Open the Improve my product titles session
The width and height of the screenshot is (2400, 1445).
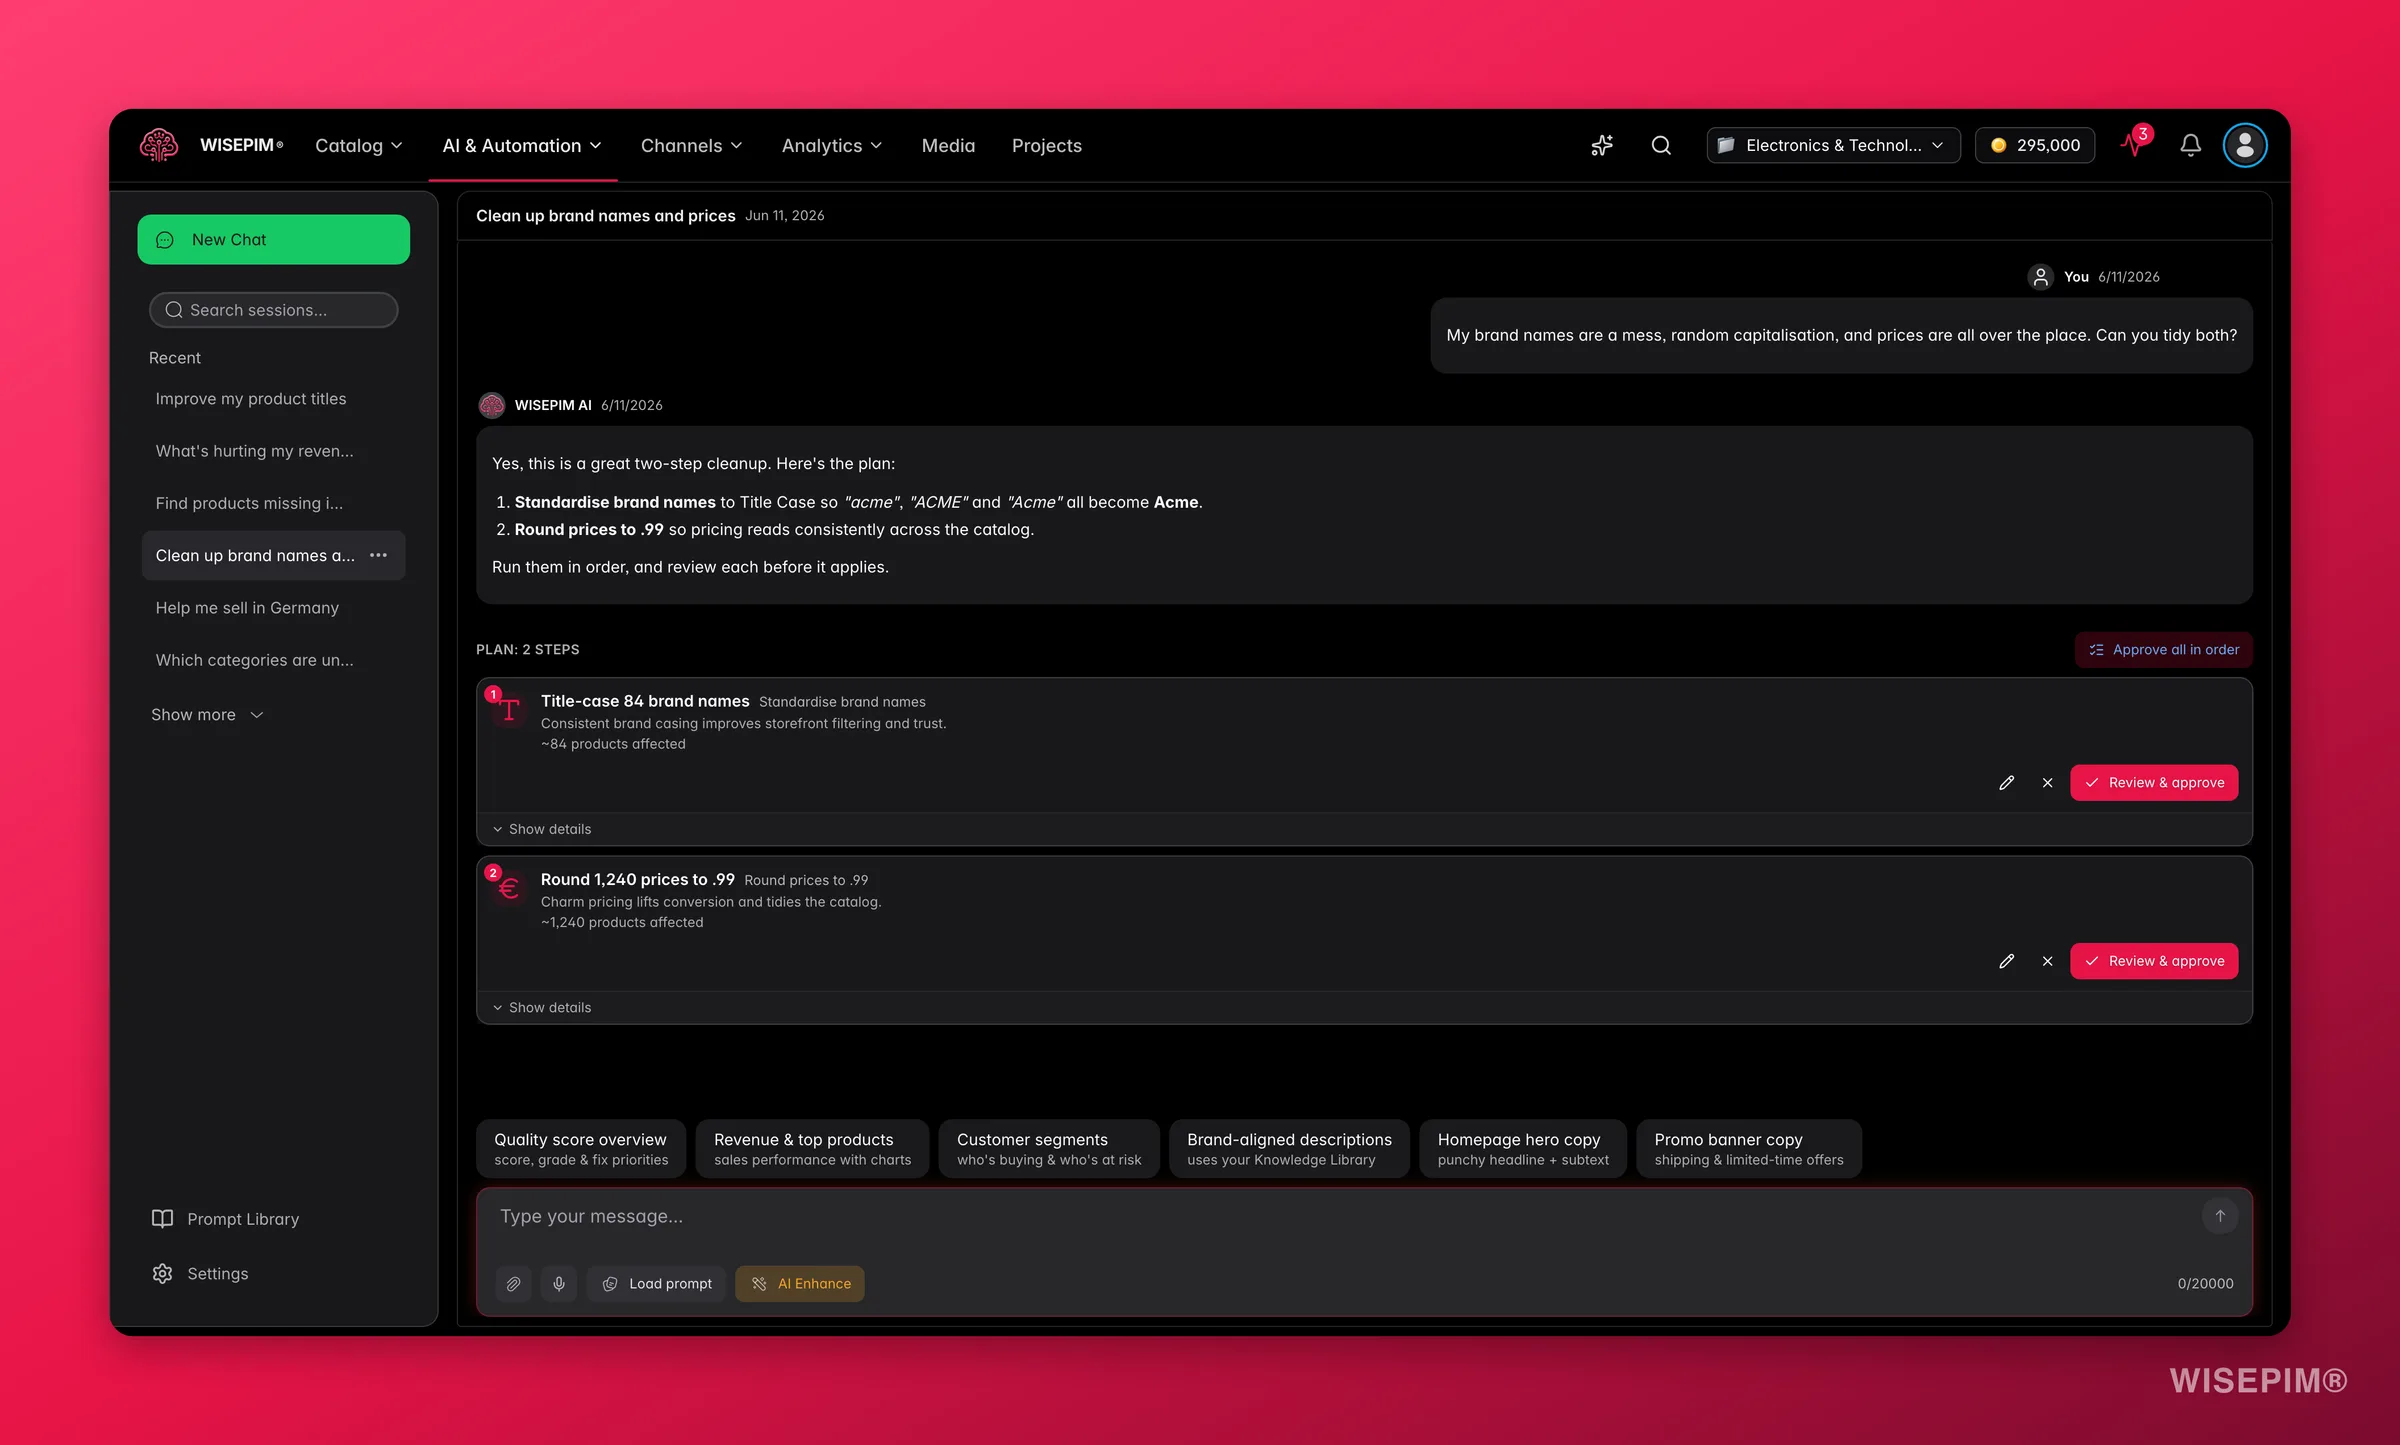273,399
